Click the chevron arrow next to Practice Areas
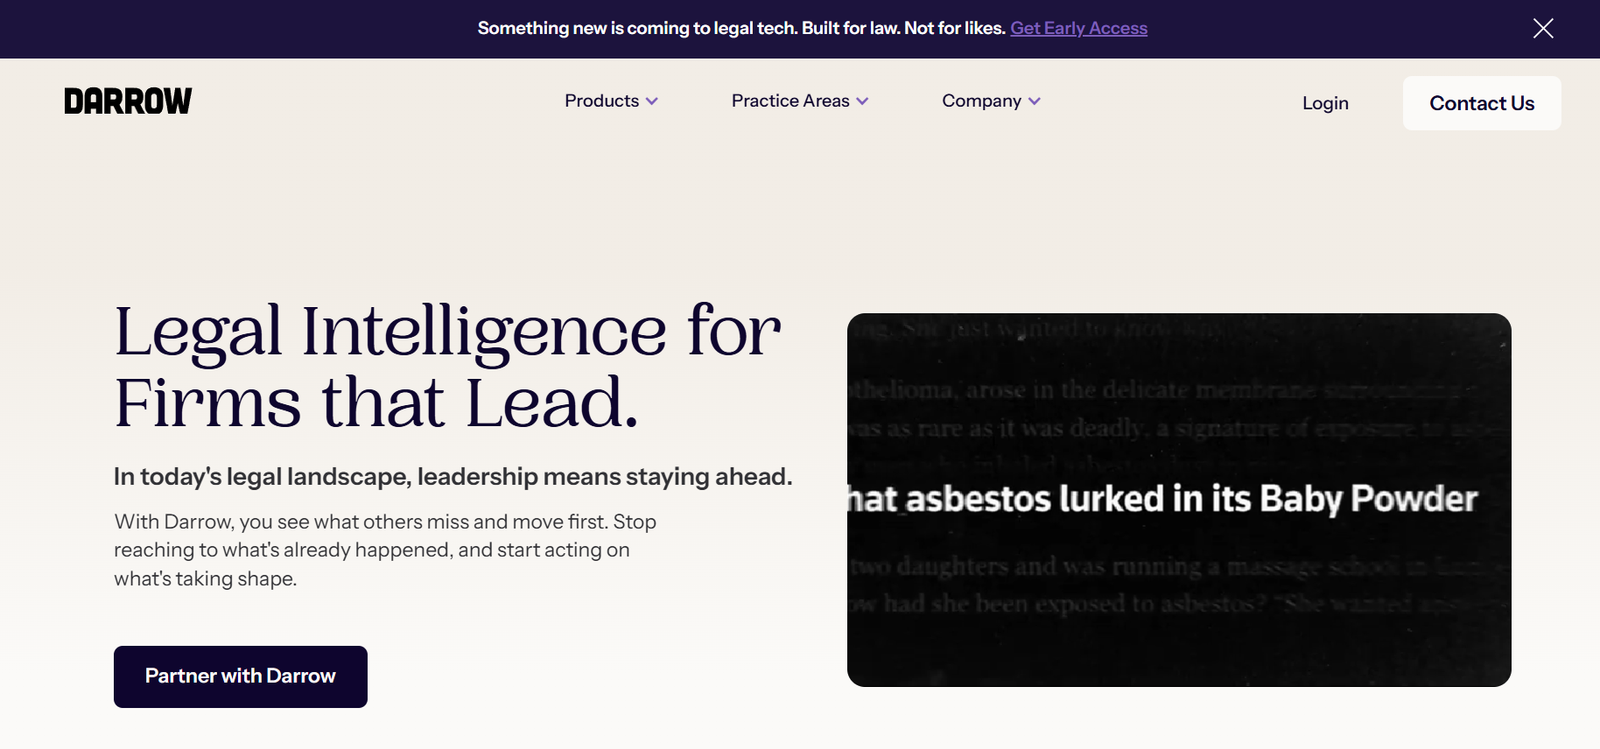 (x=862, y=101)
